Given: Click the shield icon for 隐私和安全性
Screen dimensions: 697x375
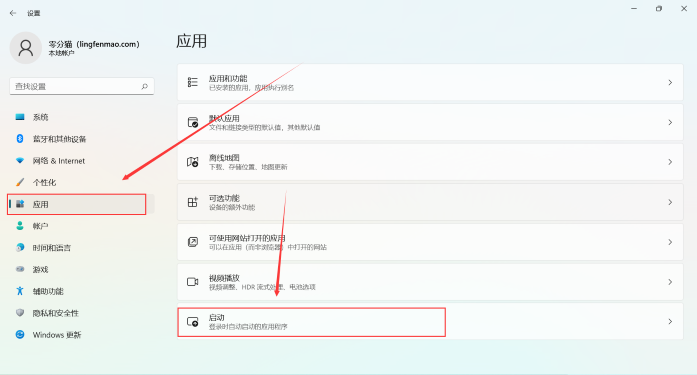Looking at the screenshot, I should click(20, 313).
